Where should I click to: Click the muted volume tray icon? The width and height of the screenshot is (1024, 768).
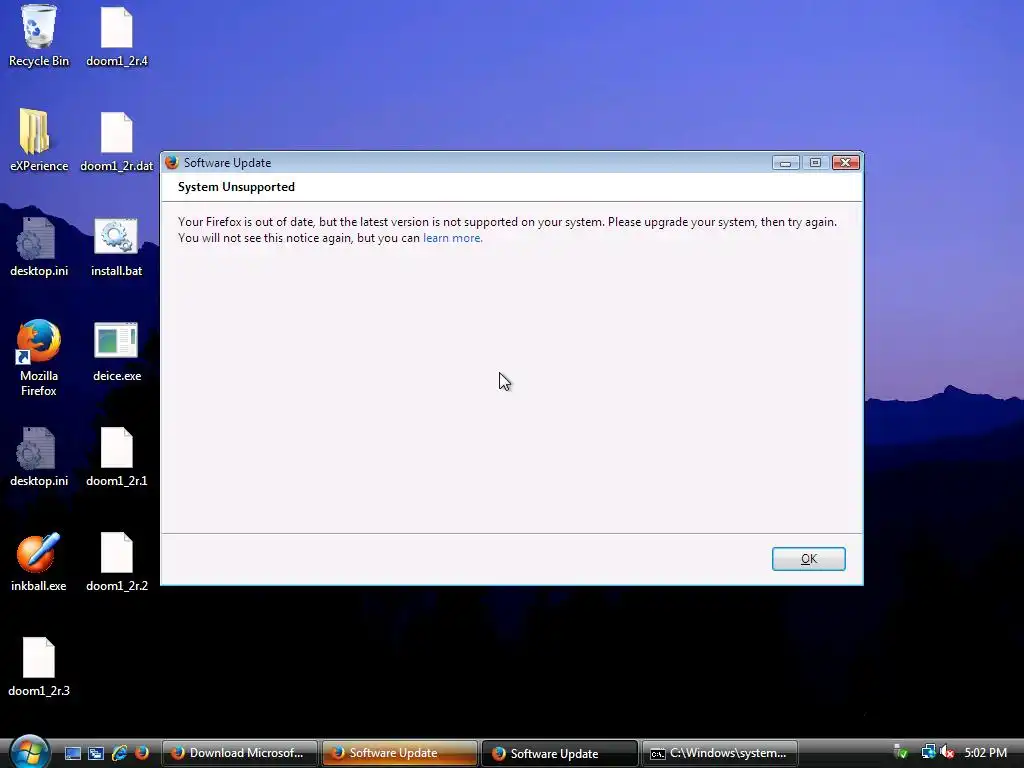[x=948, y=752]
